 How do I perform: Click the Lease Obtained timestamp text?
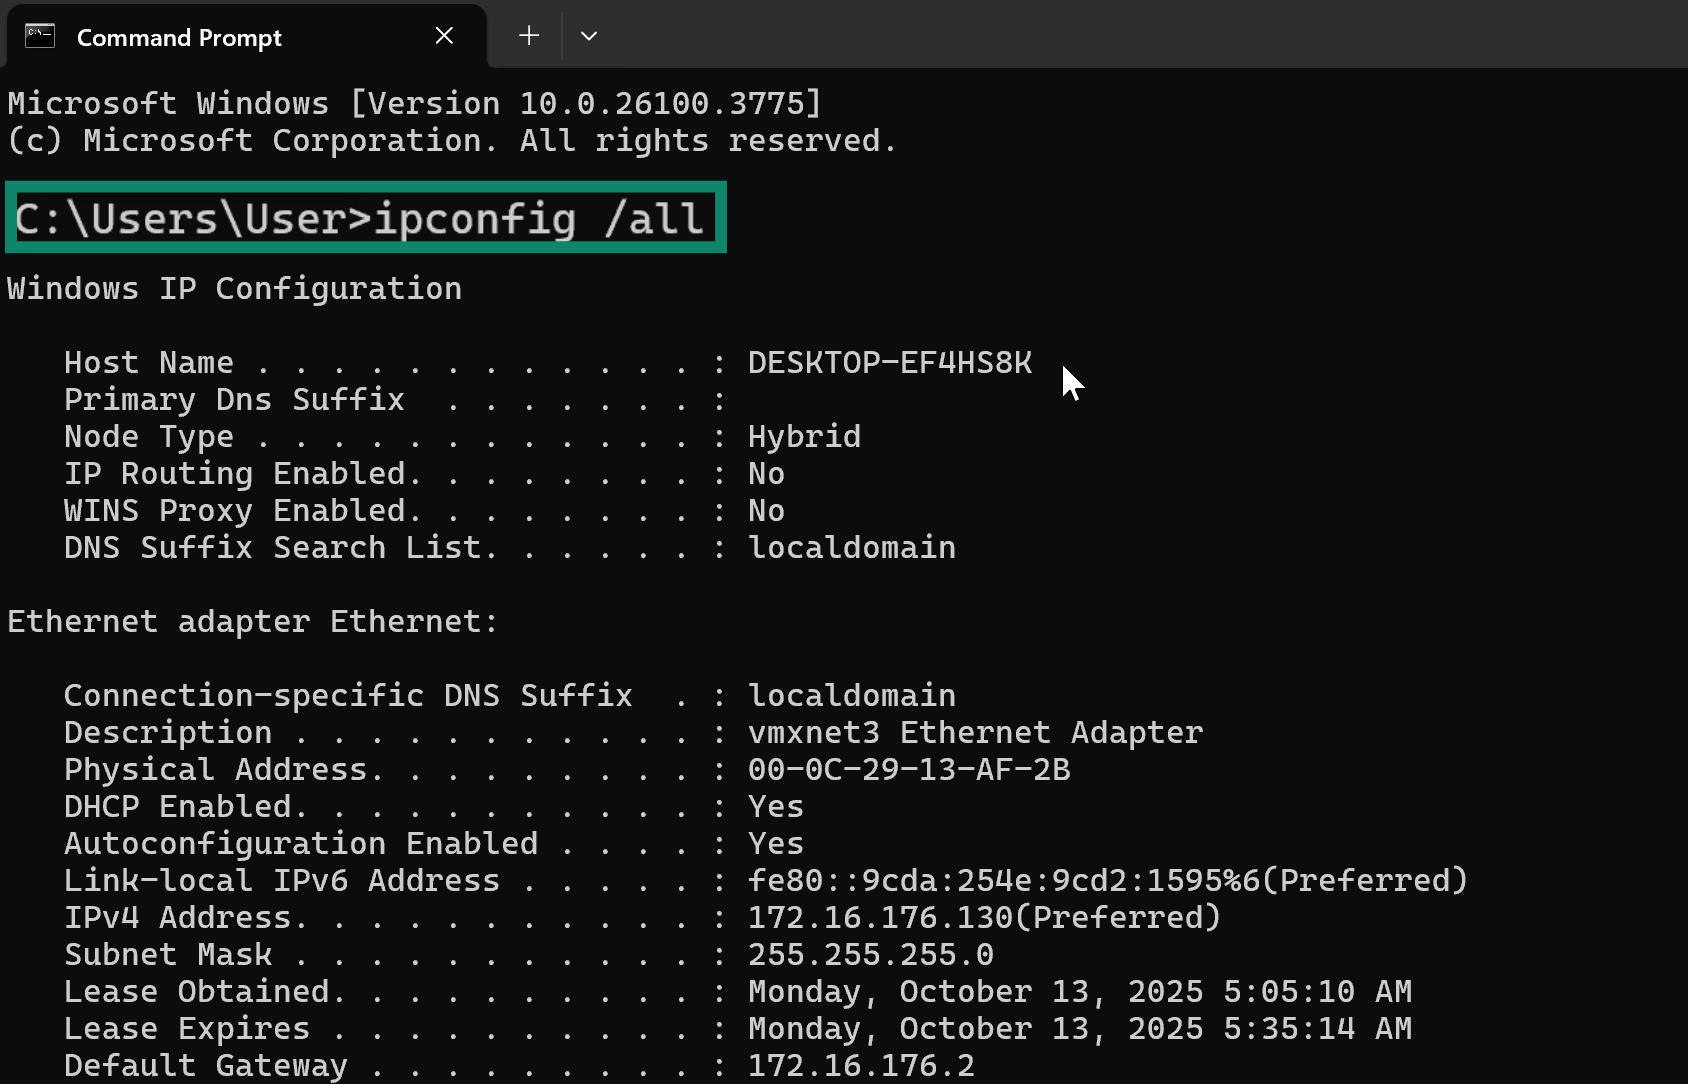pyautogui.click(x=1079, y=991)
